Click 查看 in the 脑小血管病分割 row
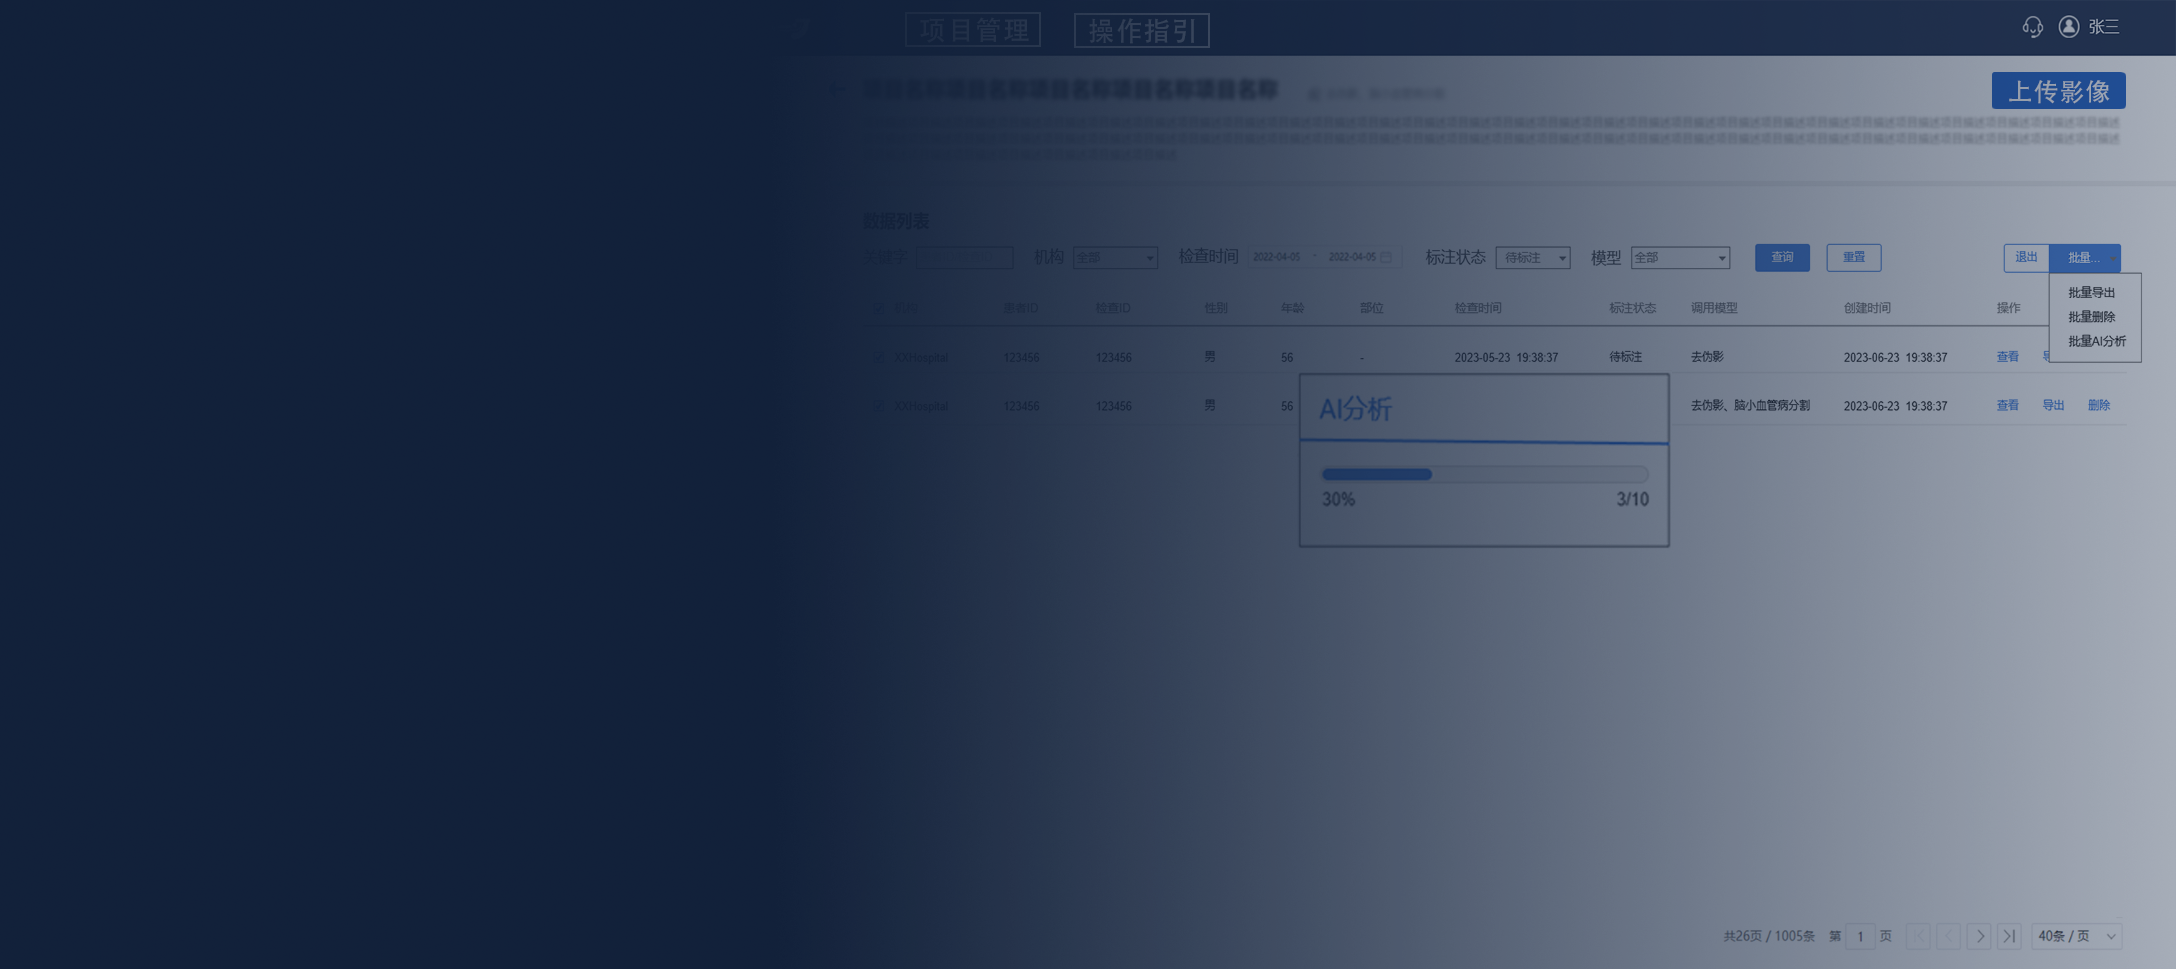2176x969 pixels. point(2008,406)
